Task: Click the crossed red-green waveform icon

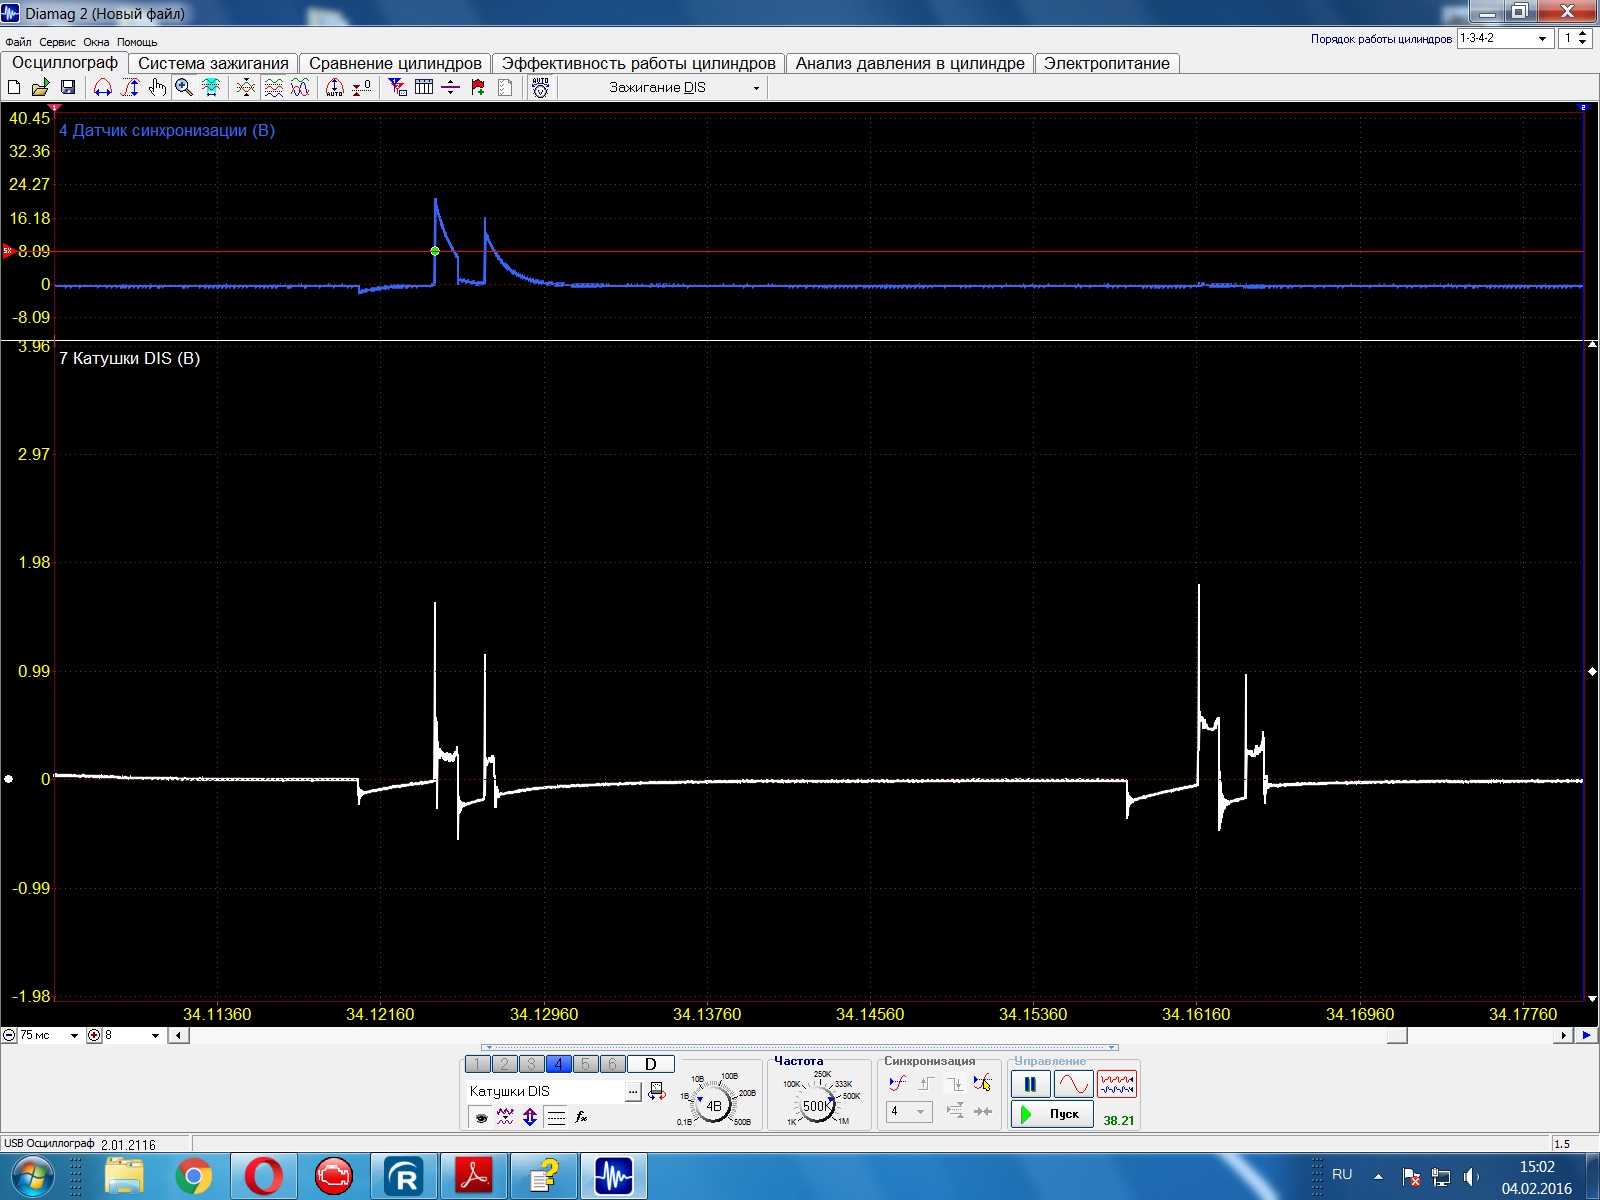Action: point(246,88)
